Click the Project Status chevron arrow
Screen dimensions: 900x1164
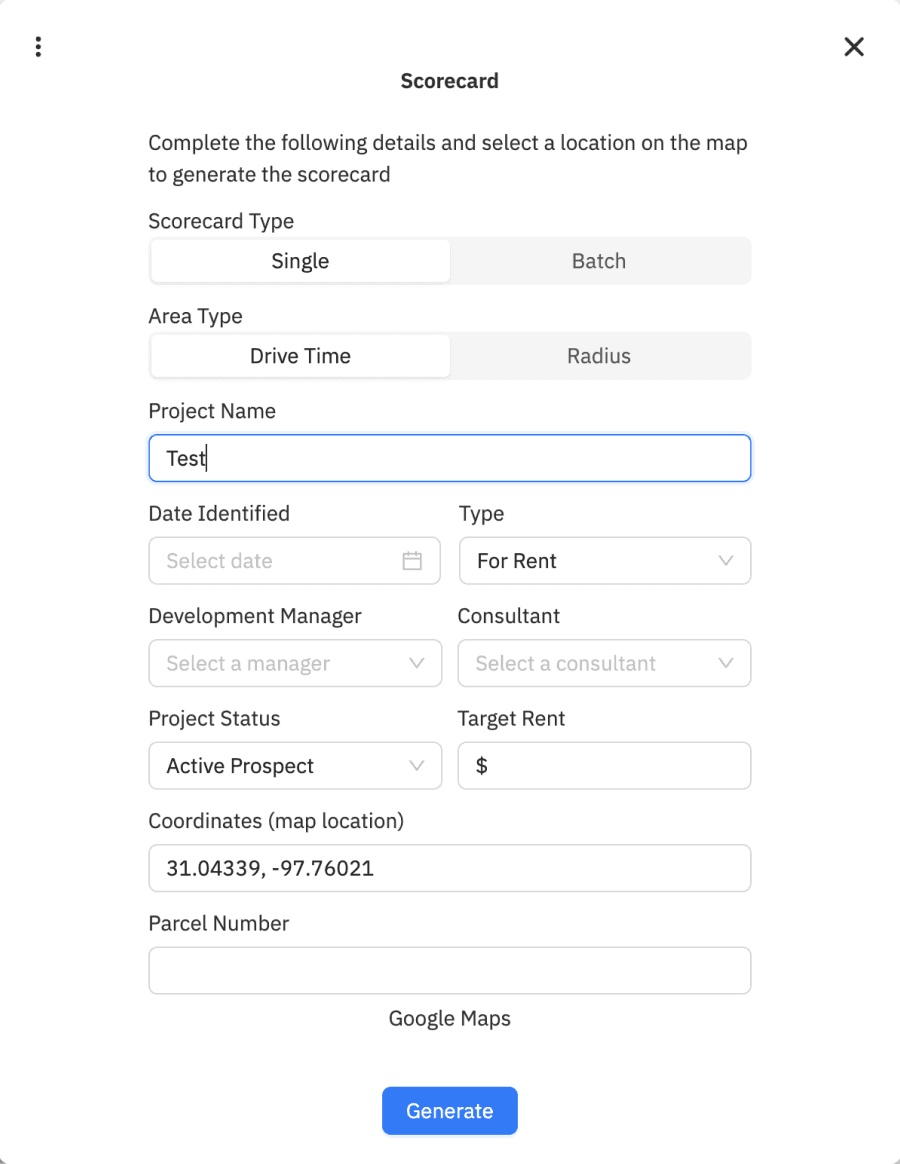417,765
